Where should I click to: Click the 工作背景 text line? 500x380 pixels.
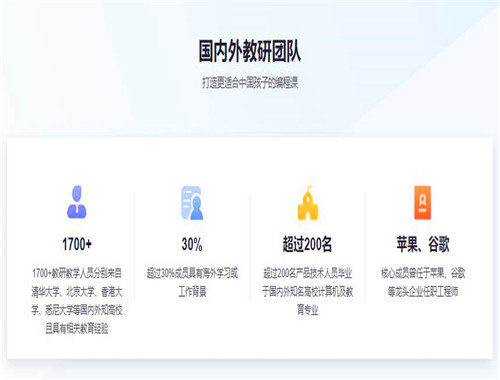[192, 292]
